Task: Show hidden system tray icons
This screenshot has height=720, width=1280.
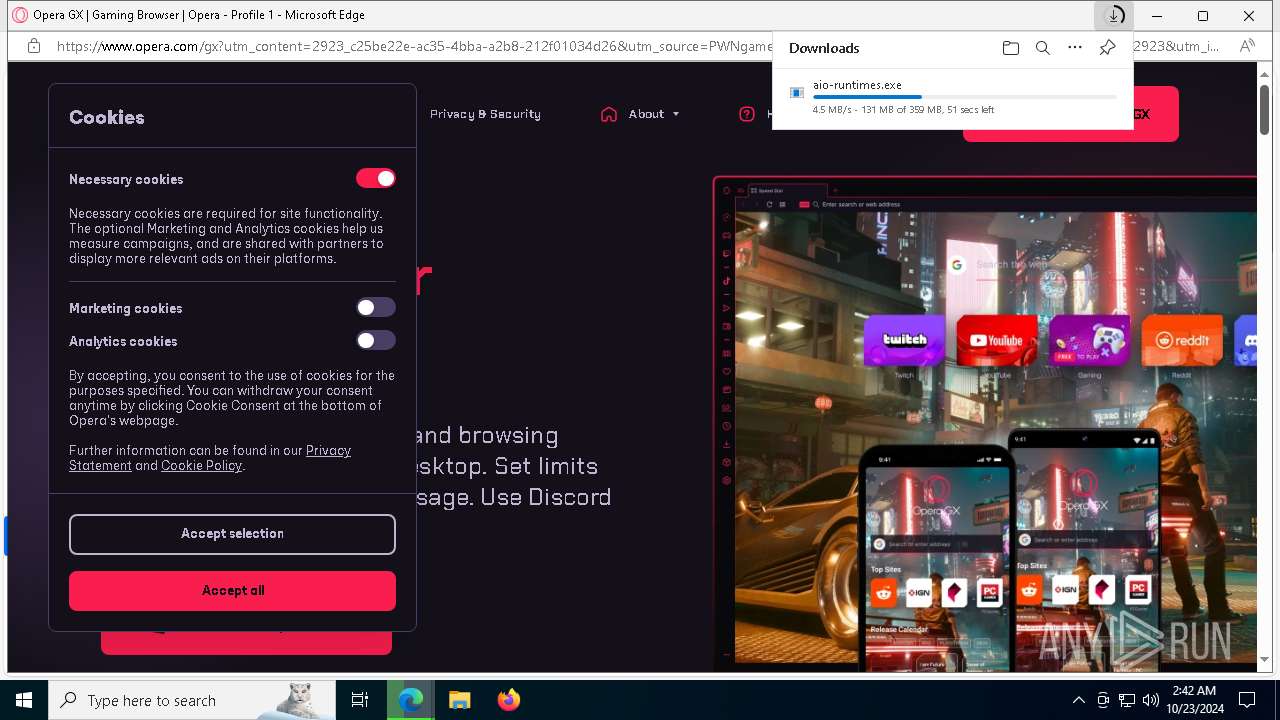Action: [x=1078, y=700]
